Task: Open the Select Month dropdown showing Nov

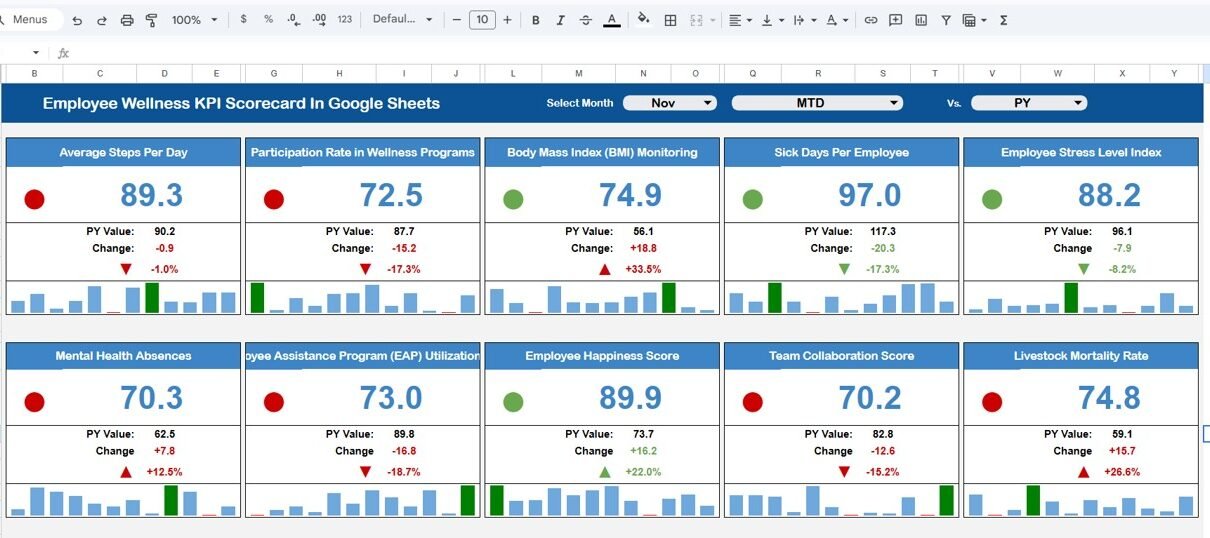Action: pyautogui.click(x=670, y=103)
